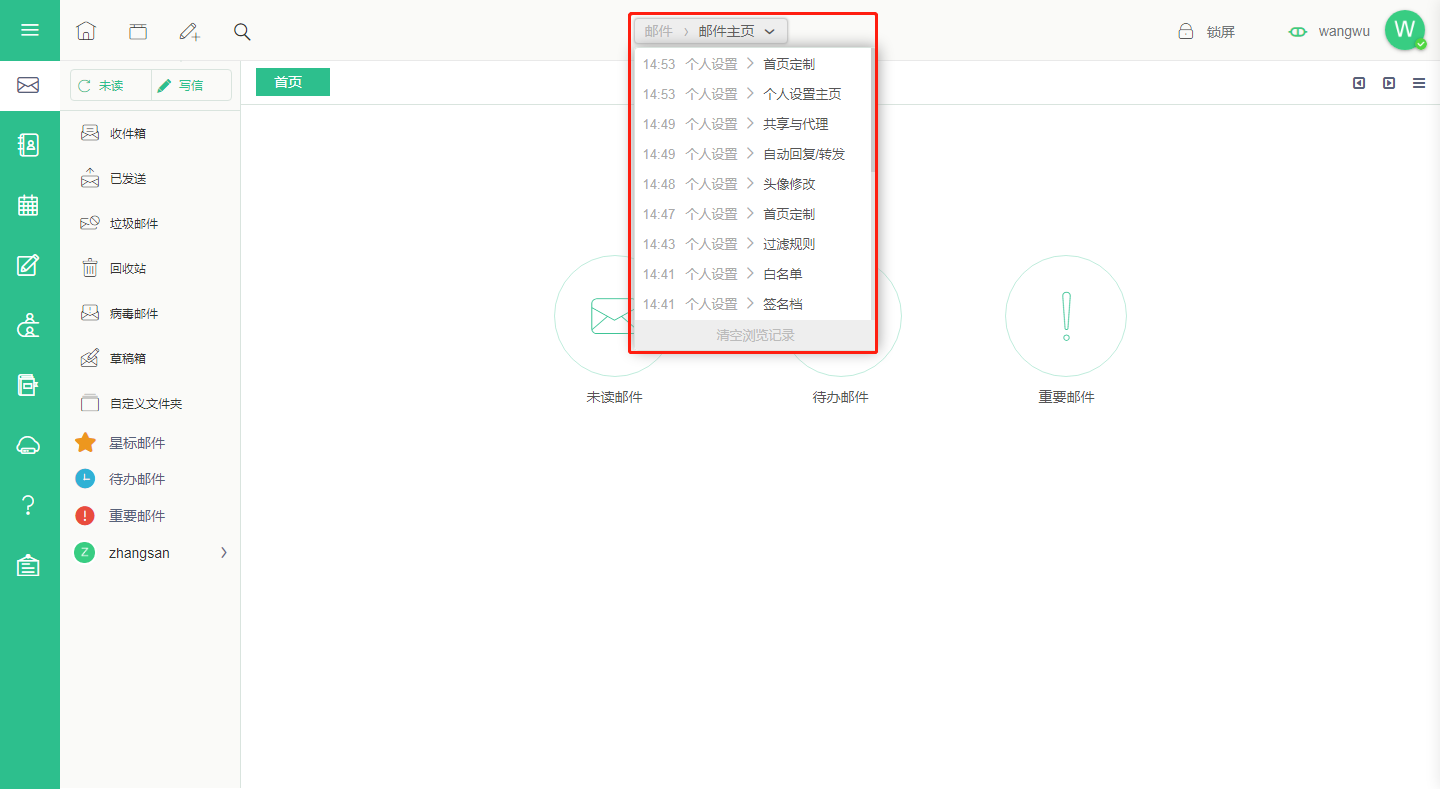Open 个人设置主页 history entry
1440x789 pixels.
[752, 94]
